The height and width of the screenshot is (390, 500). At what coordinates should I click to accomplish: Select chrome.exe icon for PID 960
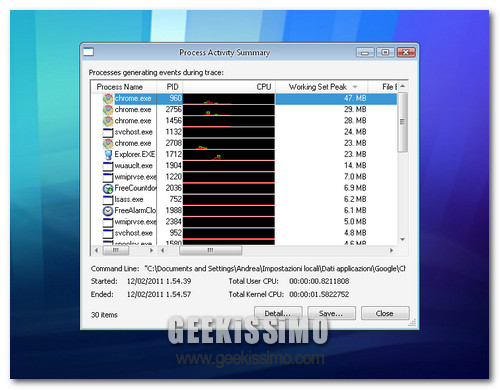[108, 99]
